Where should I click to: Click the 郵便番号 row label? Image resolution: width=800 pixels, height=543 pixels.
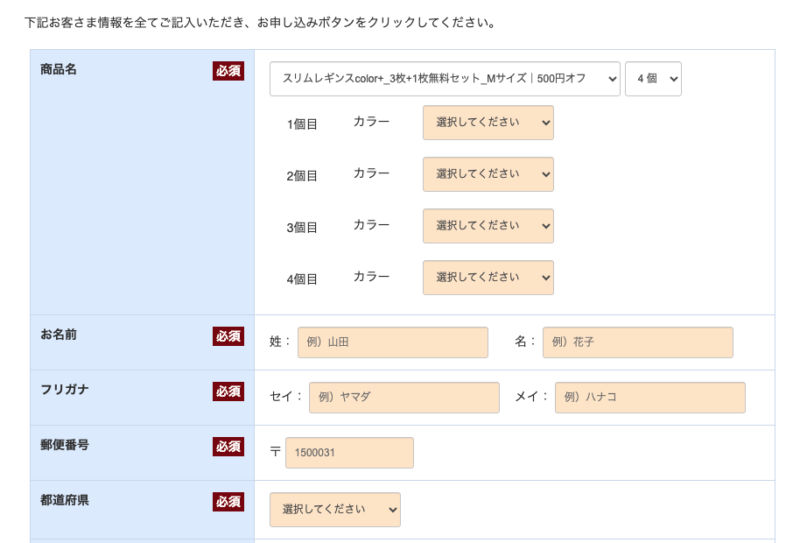[x=65, y=445]
